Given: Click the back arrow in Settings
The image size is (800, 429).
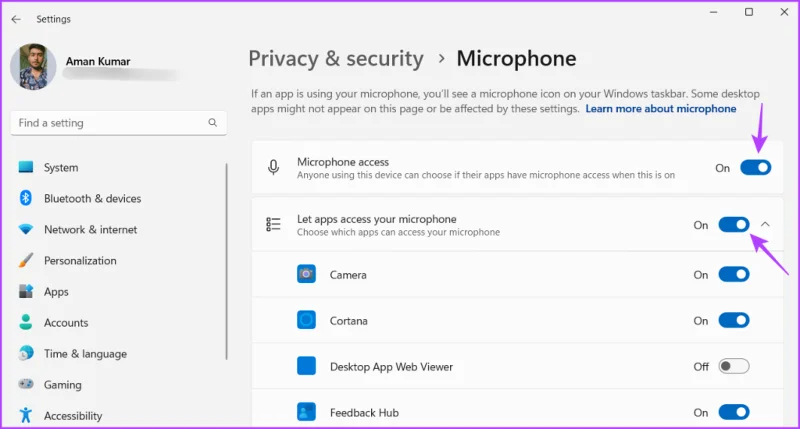Looking at the screenshot, I should 16,19.
